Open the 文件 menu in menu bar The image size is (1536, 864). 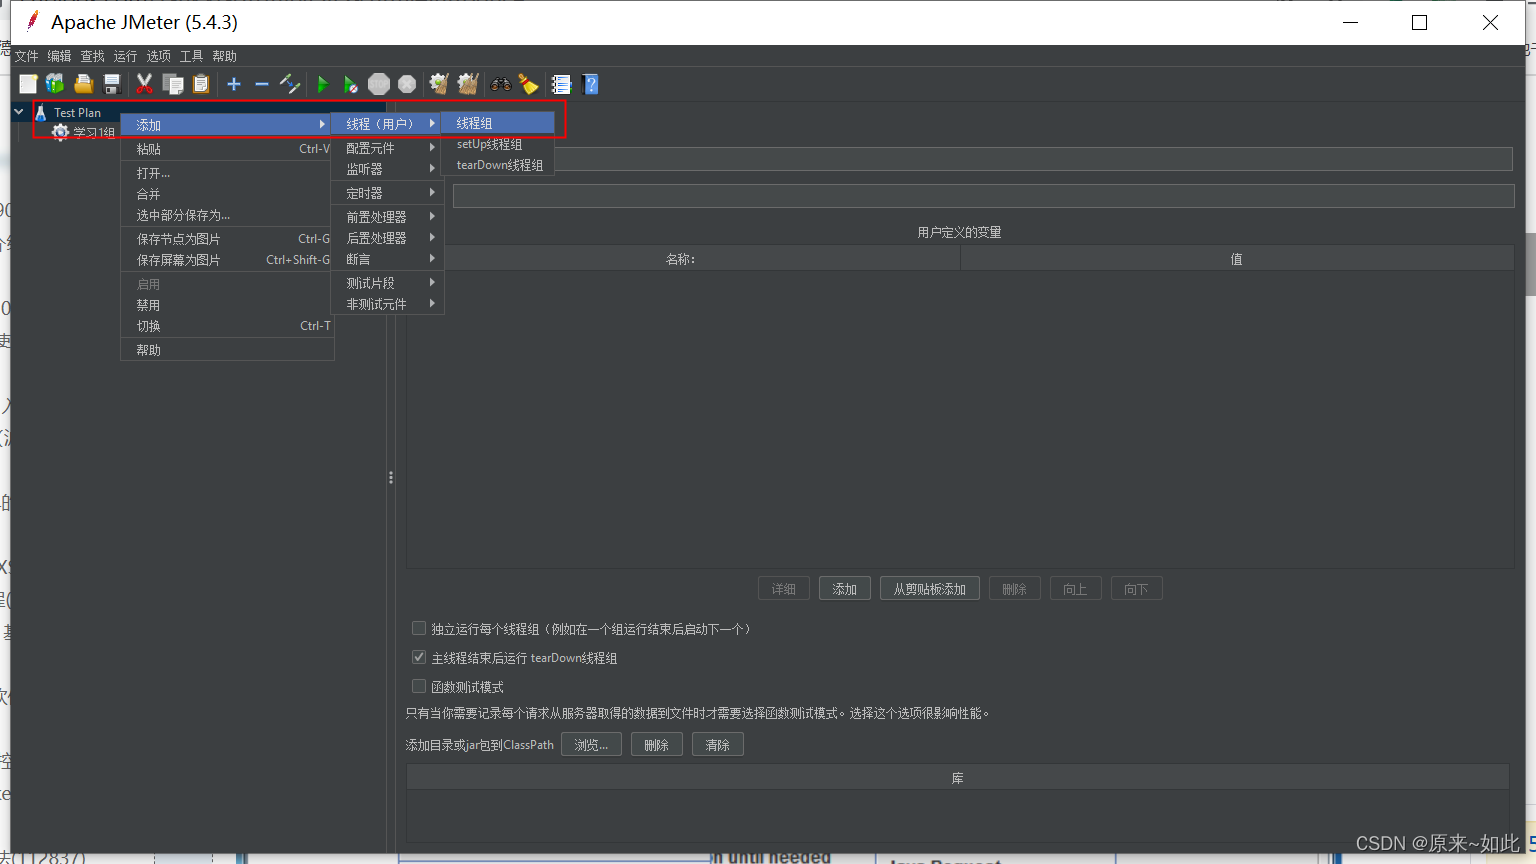pos(26,56)
